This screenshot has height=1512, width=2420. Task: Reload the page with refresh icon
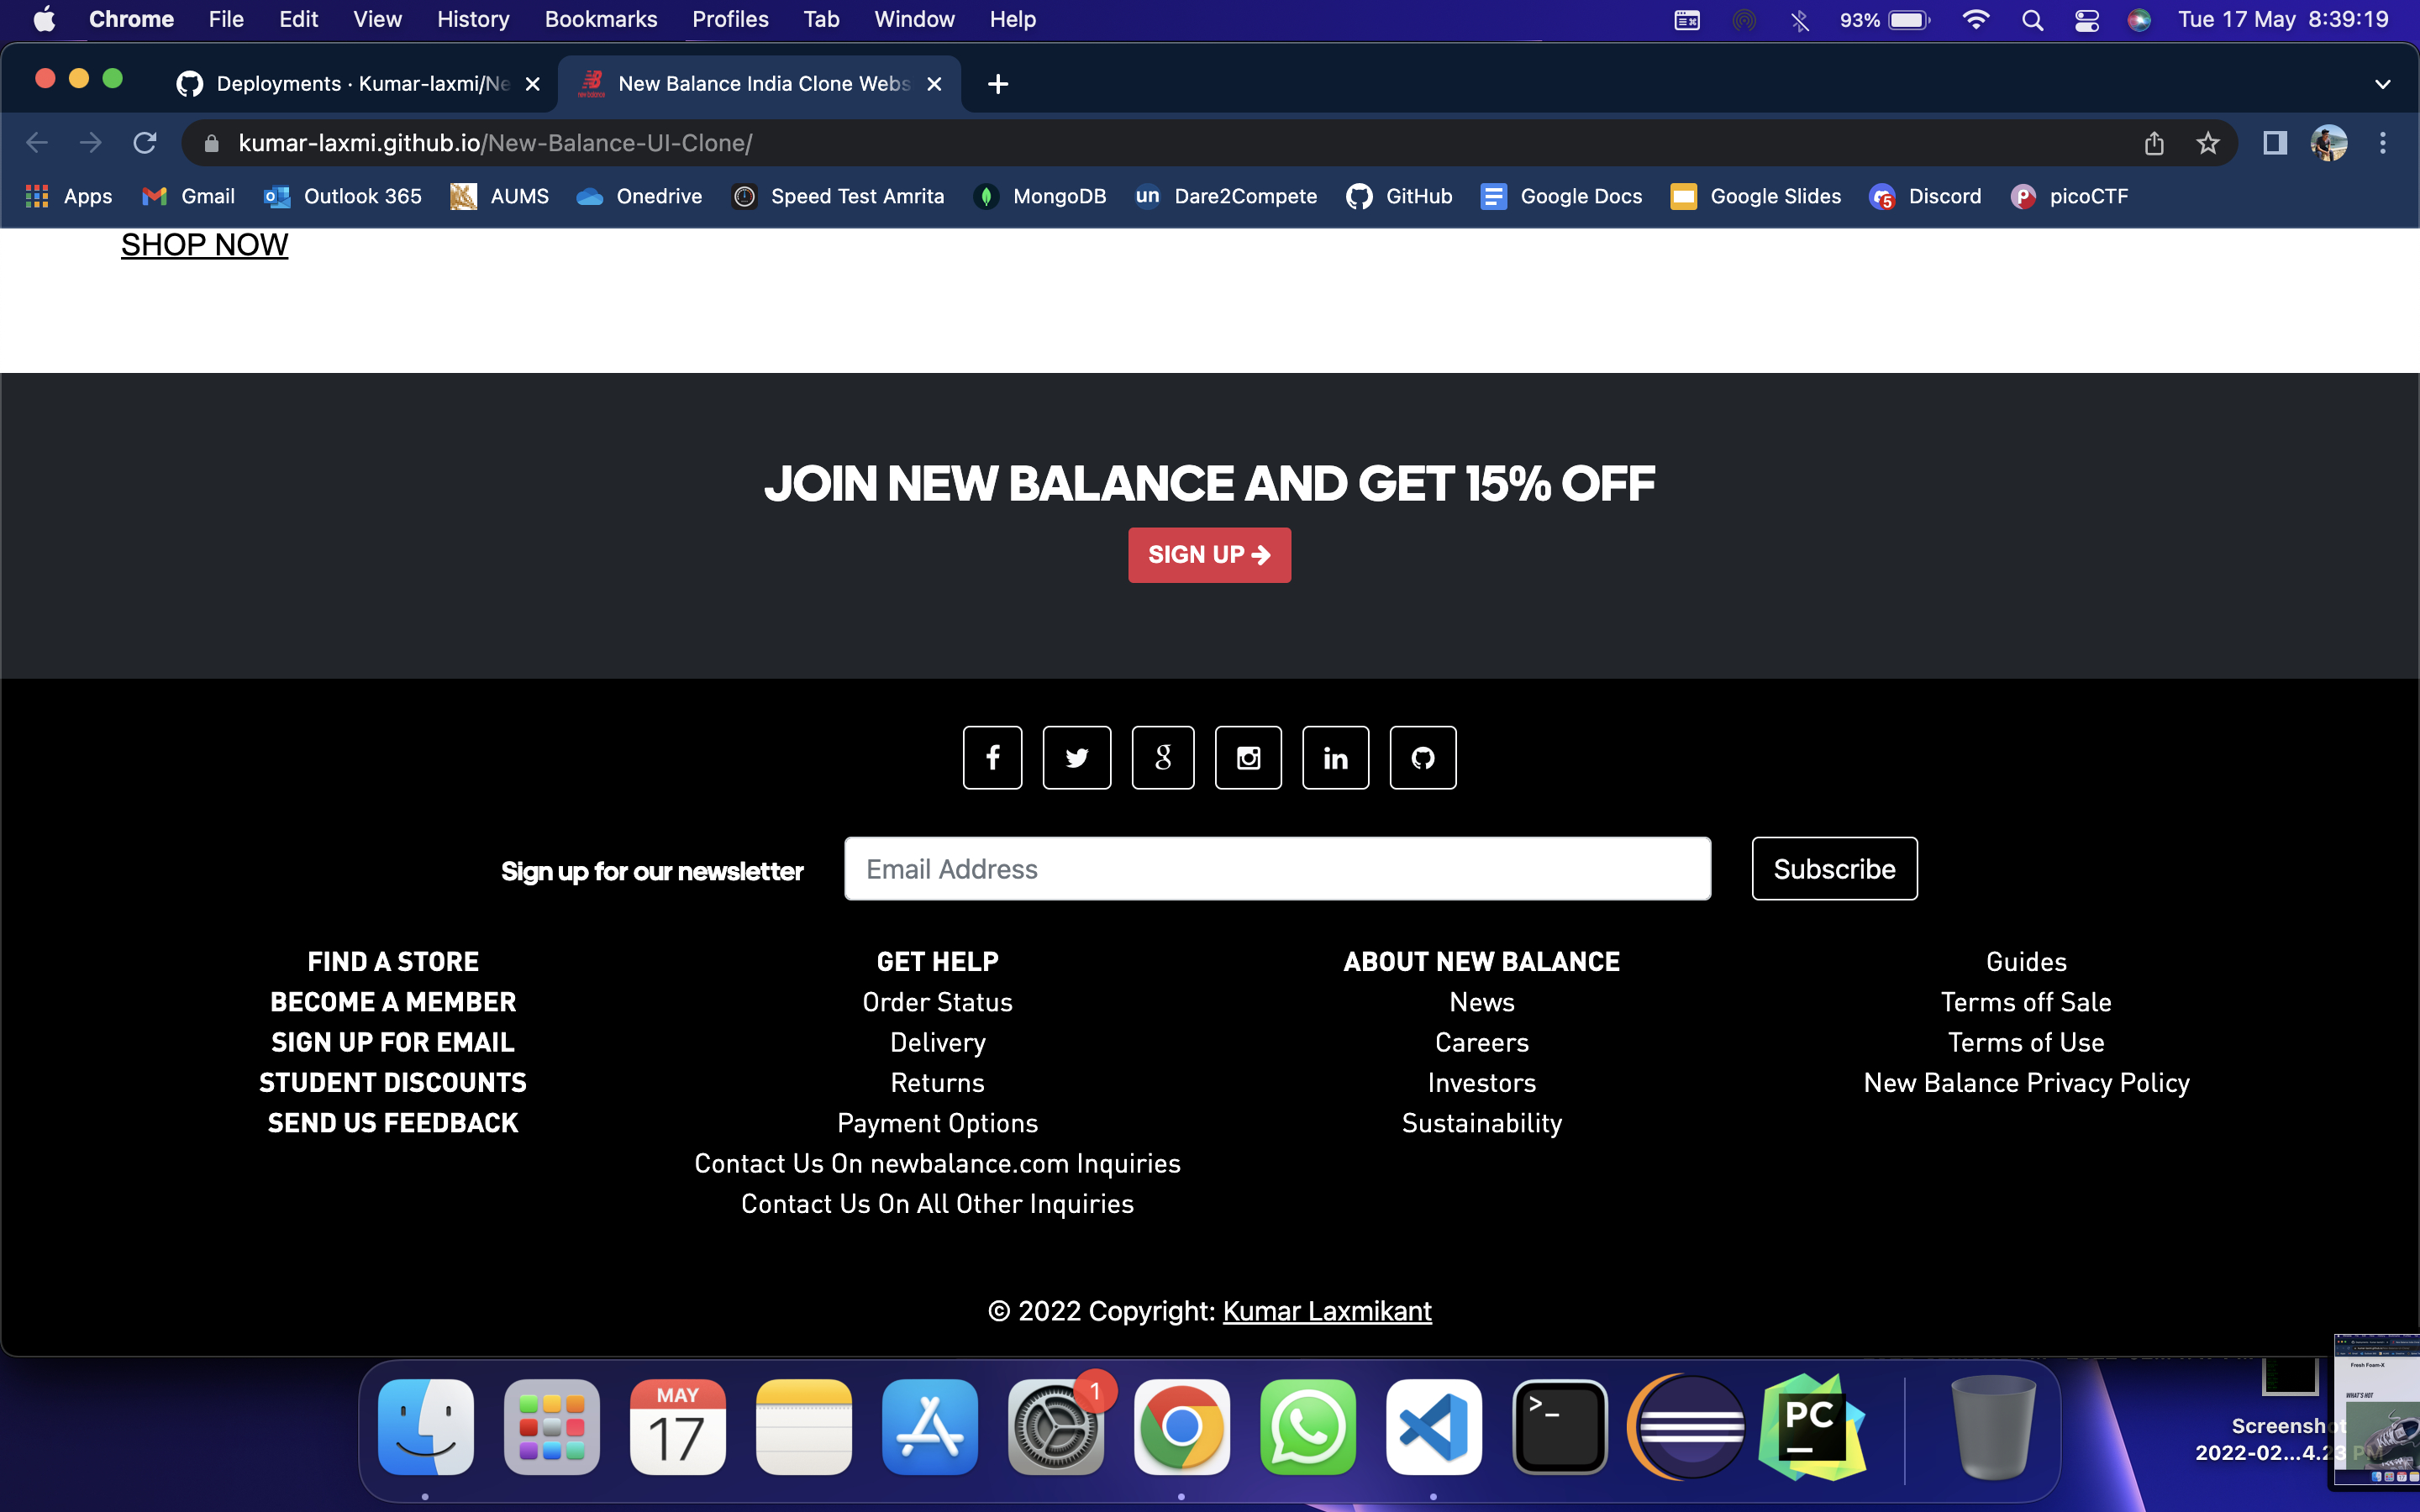tap(145, 143)
